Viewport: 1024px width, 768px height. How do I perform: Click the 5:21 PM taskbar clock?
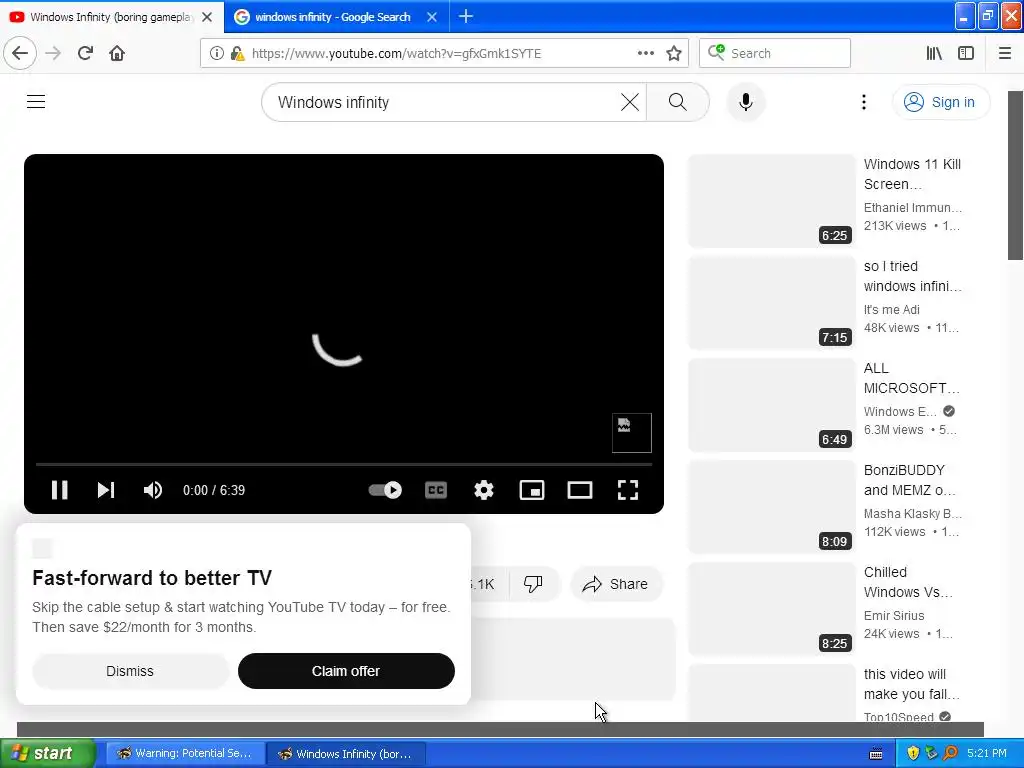[987, 753]
